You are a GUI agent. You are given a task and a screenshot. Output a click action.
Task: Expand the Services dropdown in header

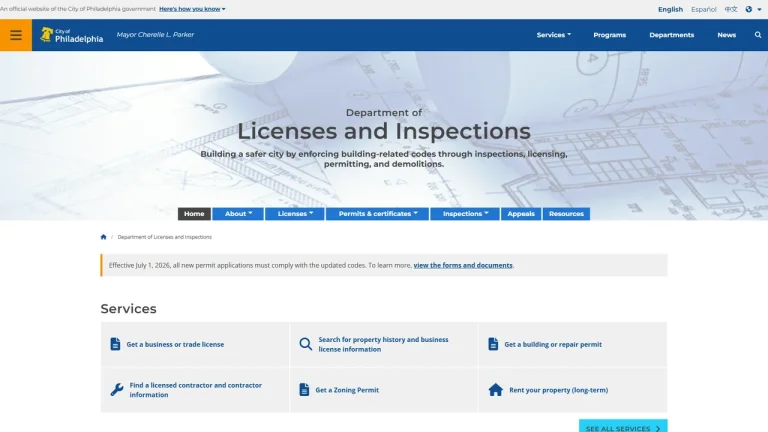(x=553, y=35)
